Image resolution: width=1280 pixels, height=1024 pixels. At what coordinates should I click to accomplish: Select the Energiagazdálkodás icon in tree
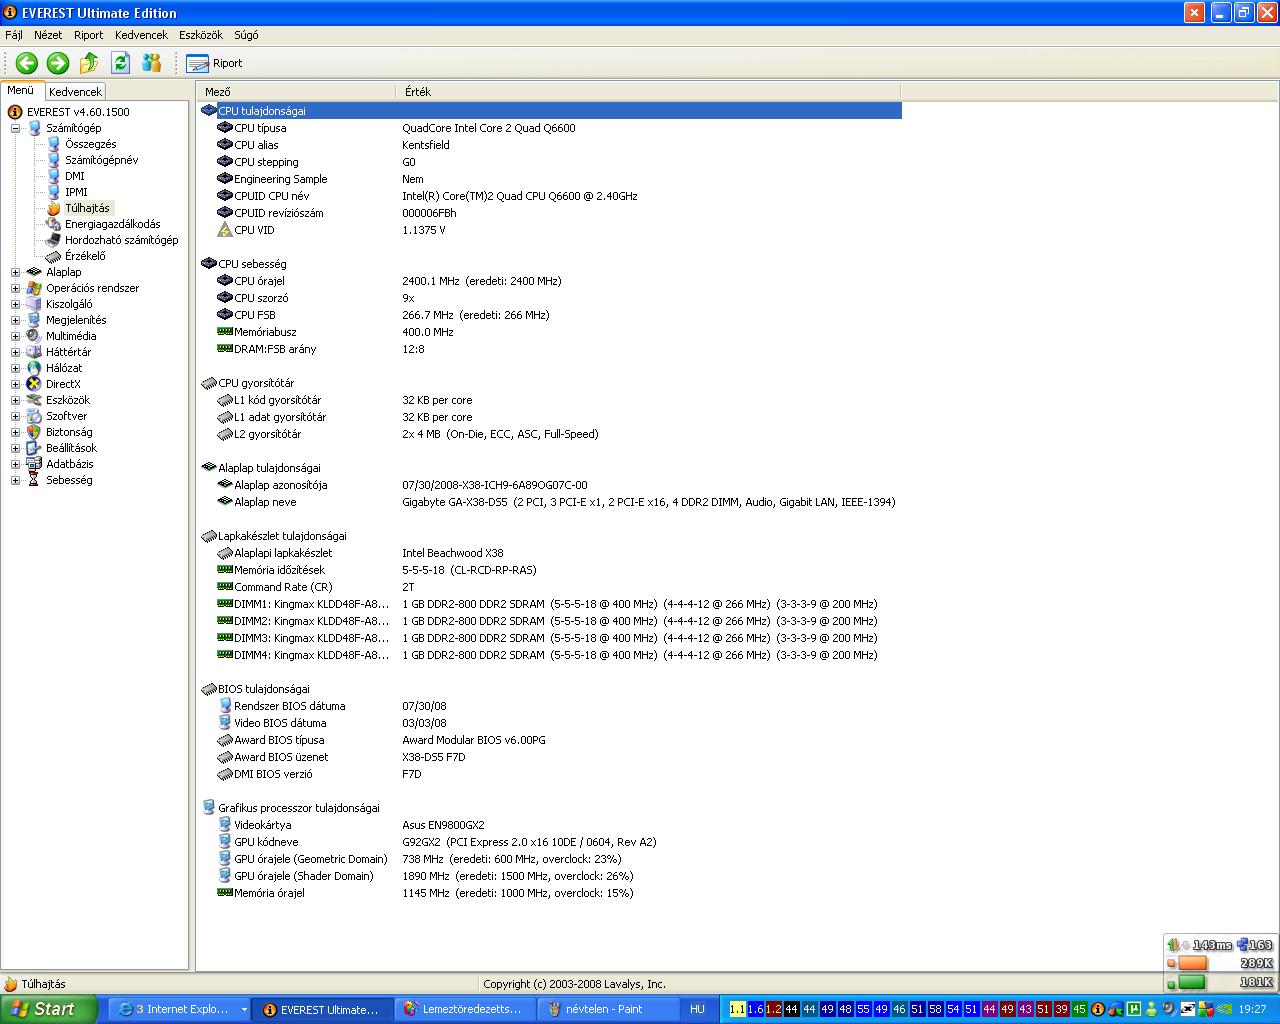[54, 224]
